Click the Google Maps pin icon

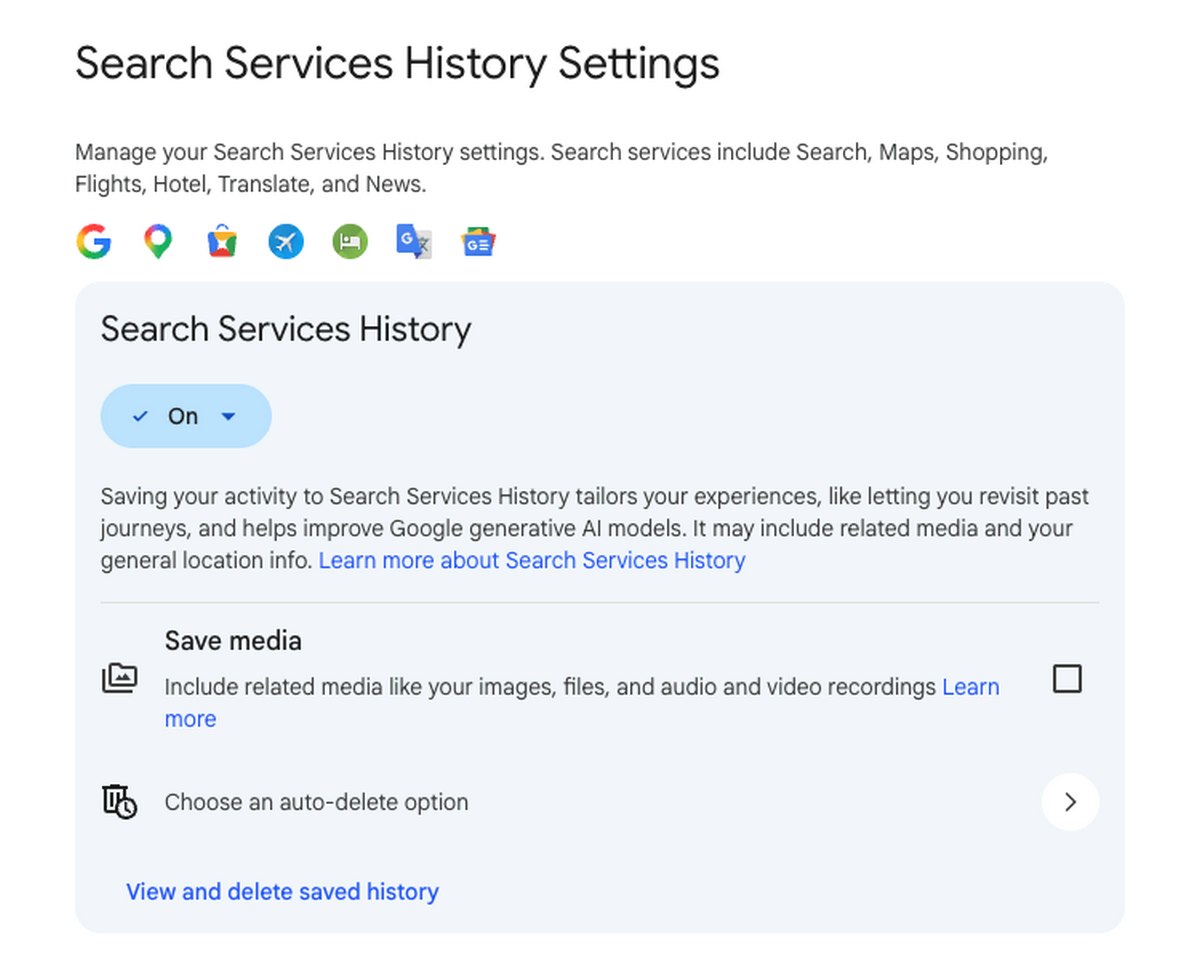(x=157, y=241)
